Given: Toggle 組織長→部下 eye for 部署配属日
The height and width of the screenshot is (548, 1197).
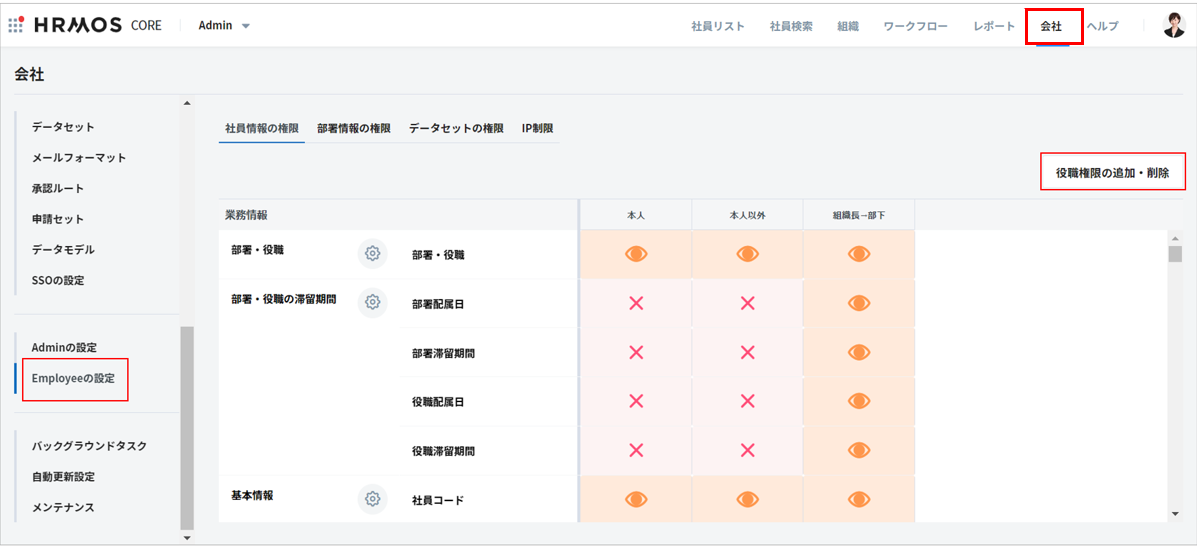Looking at the screenshot, I should click(859, 303).
